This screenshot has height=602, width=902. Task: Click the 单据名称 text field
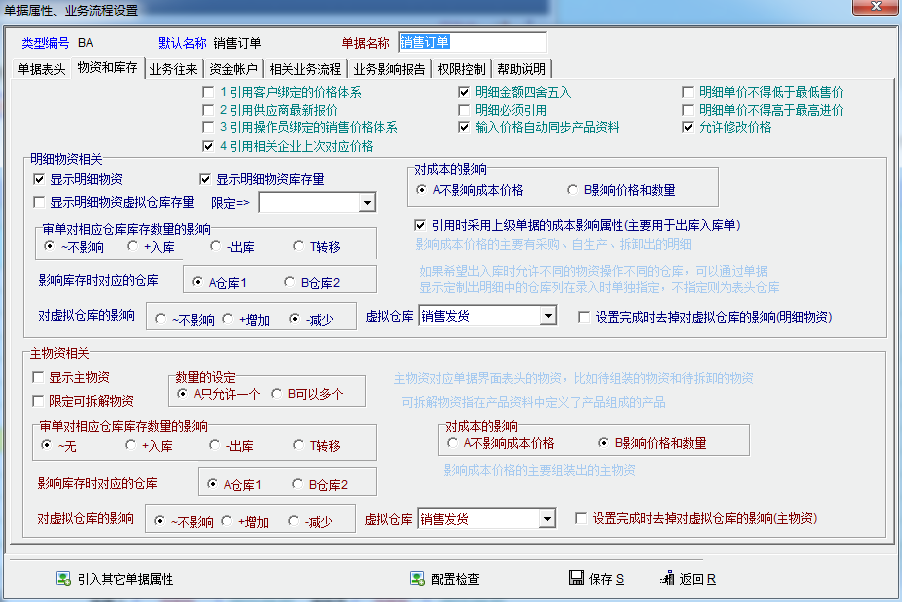click(x=472, y=42)
